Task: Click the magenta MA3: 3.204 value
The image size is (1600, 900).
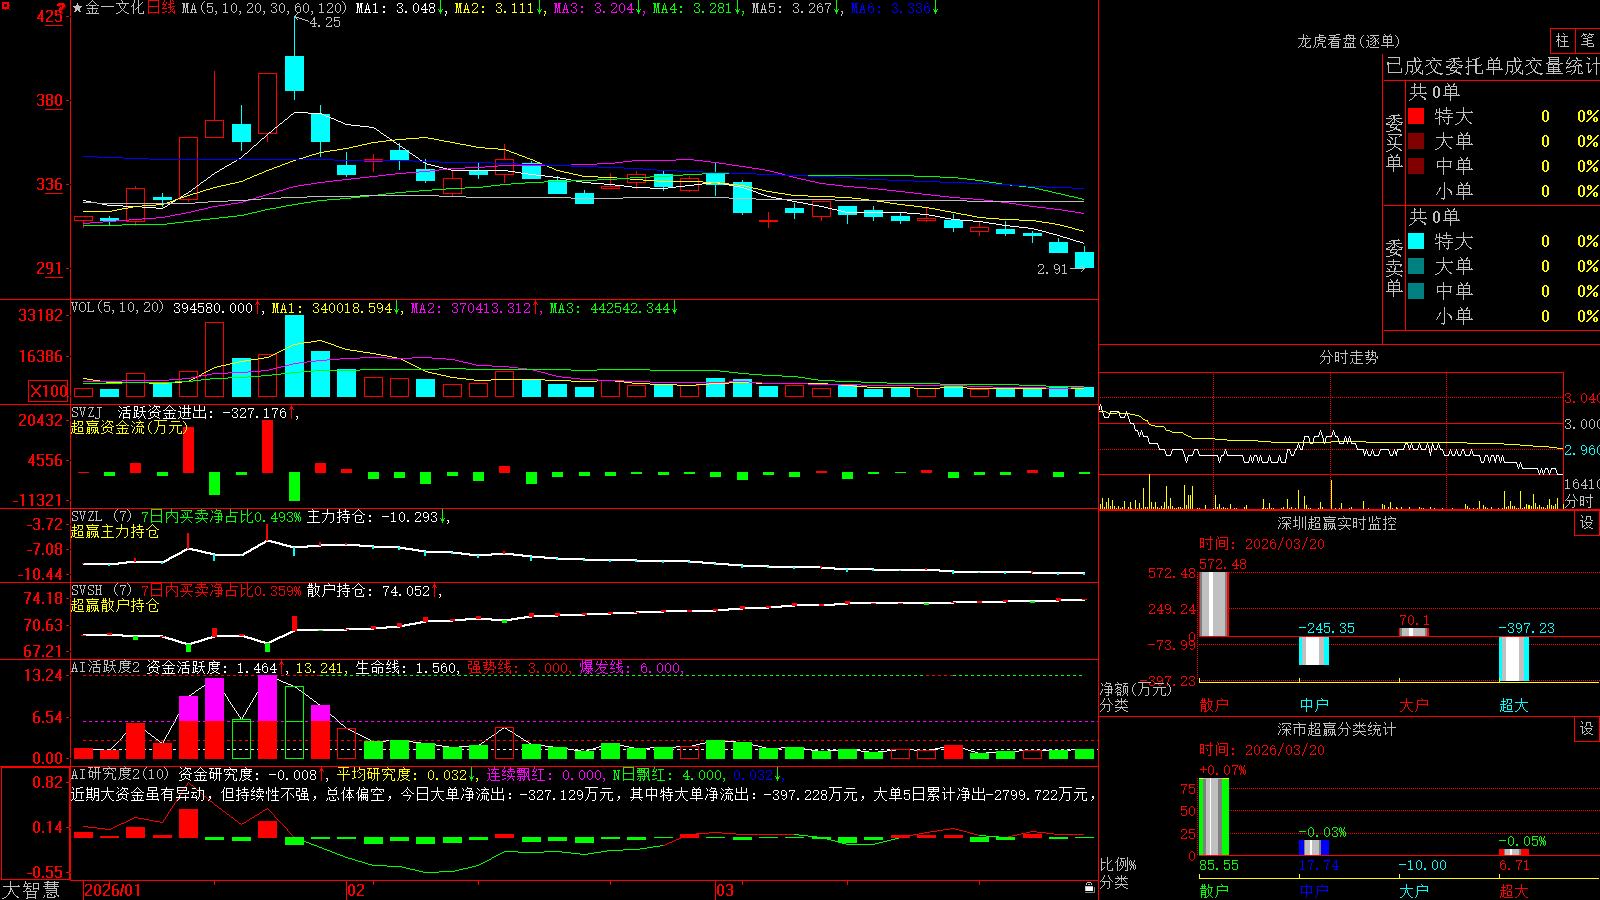Action: [x=598, y=8]
